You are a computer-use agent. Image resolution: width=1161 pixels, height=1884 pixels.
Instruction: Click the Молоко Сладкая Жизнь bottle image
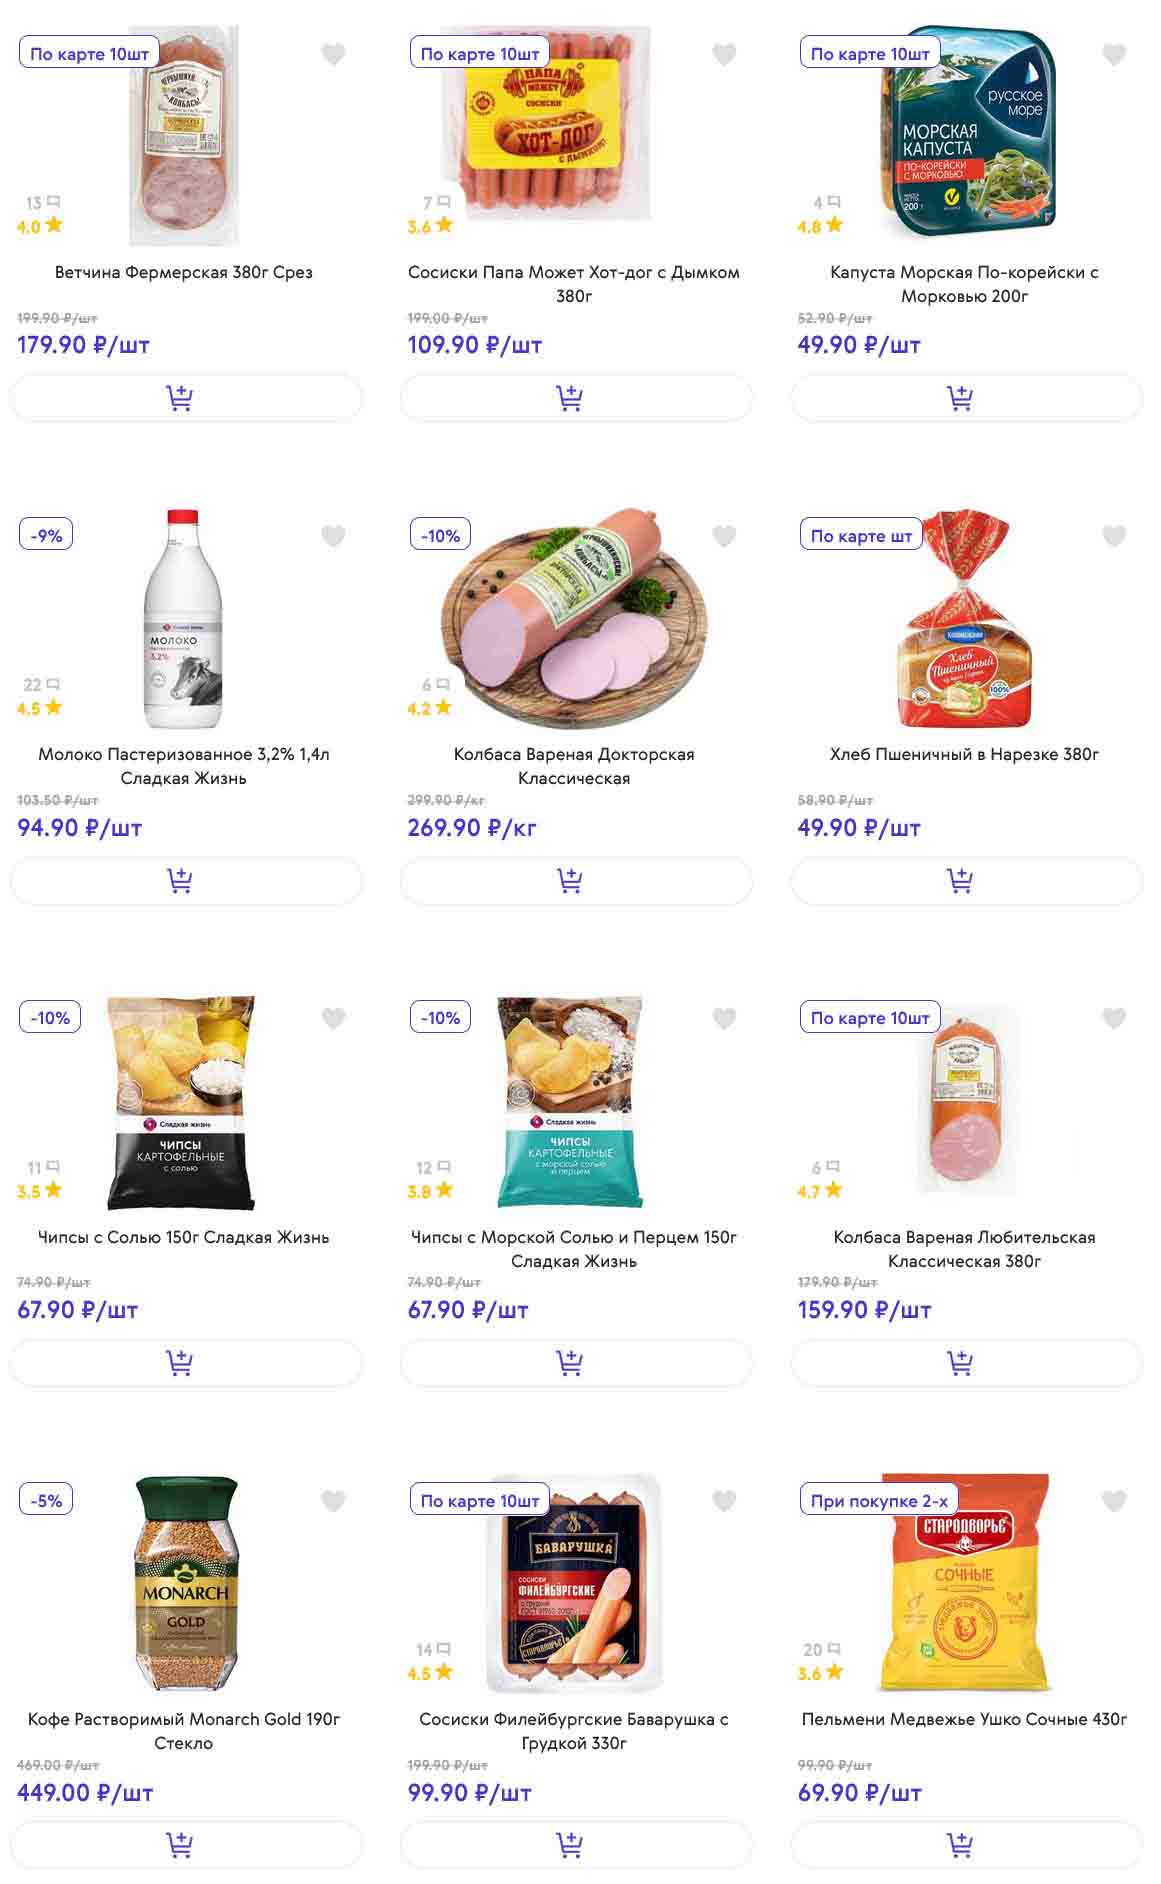pos(184,619)
